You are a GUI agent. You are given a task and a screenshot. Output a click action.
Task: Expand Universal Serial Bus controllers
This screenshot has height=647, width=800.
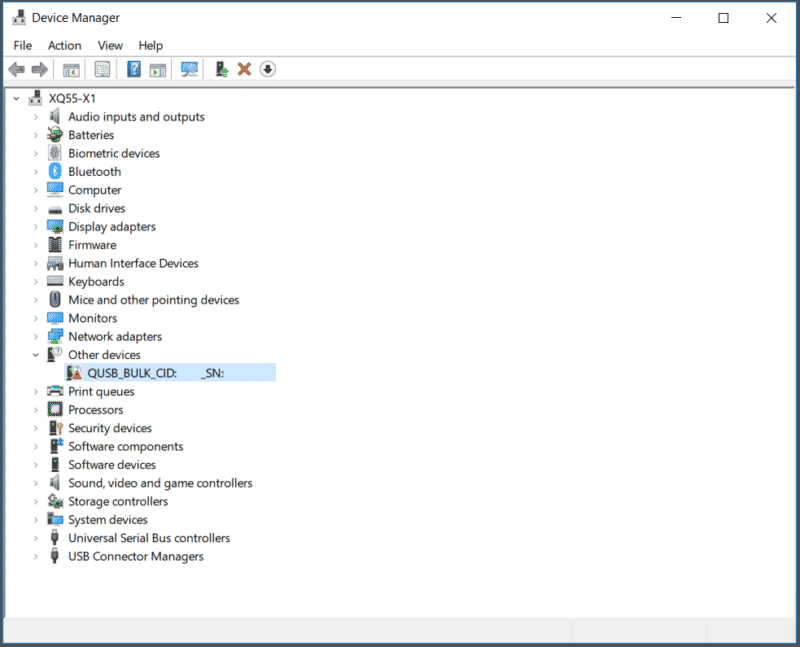(36, 538)
